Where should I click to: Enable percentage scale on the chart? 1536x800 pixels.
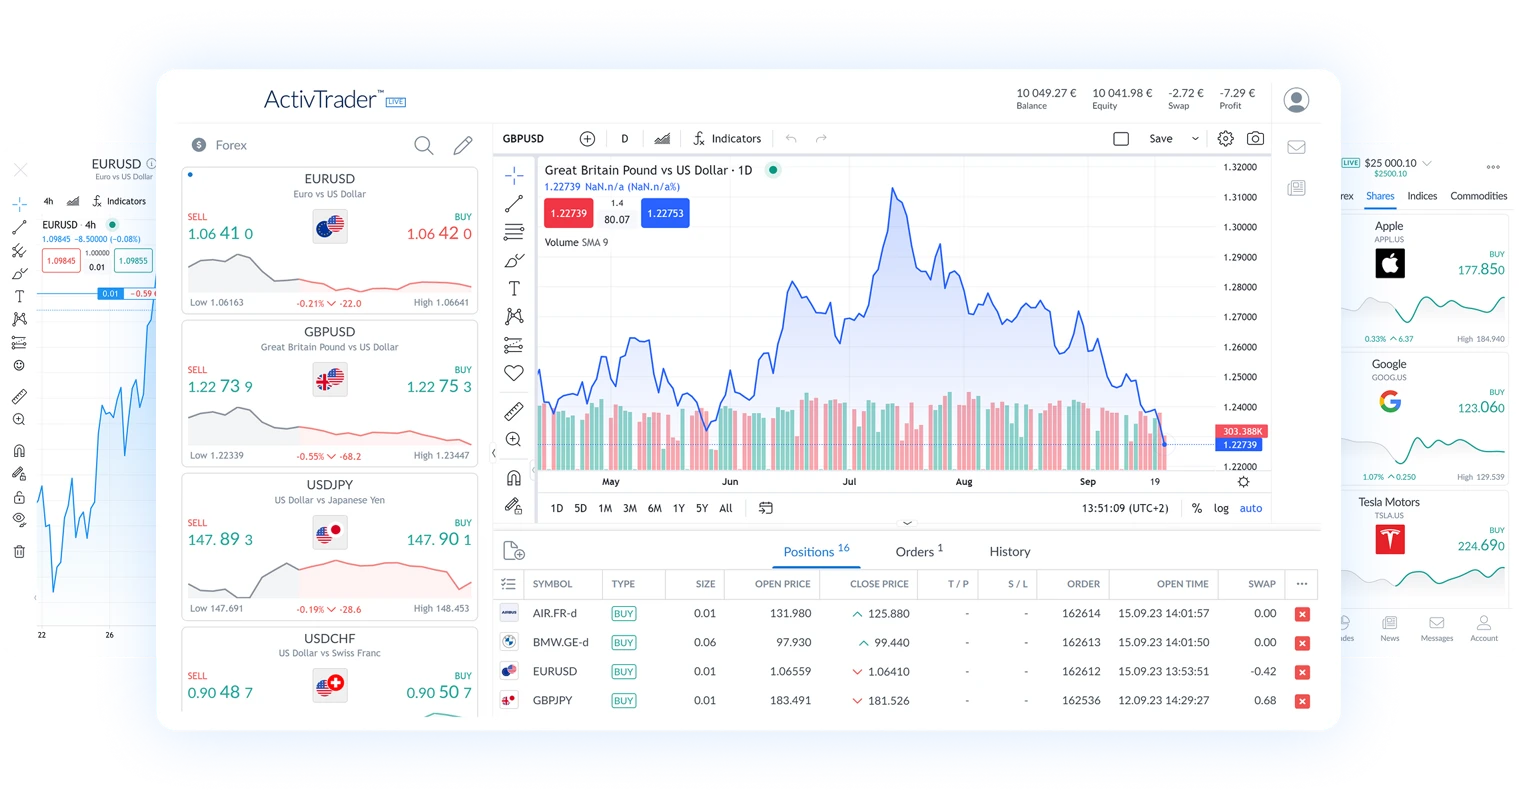pos(1196,508)
